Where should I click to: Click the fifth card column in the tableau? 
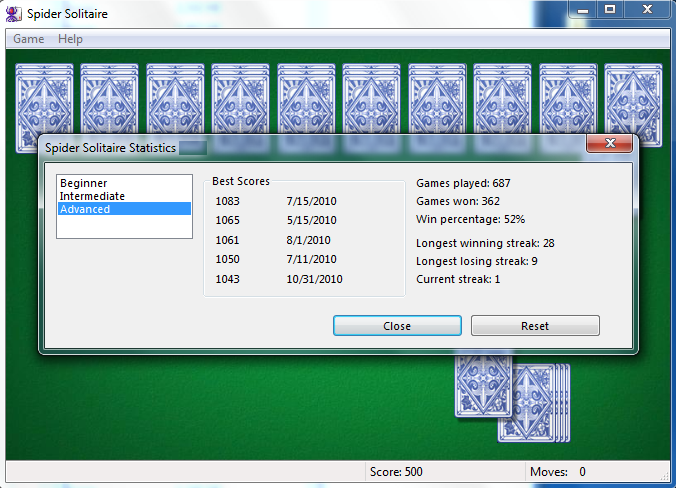(305, 99)
